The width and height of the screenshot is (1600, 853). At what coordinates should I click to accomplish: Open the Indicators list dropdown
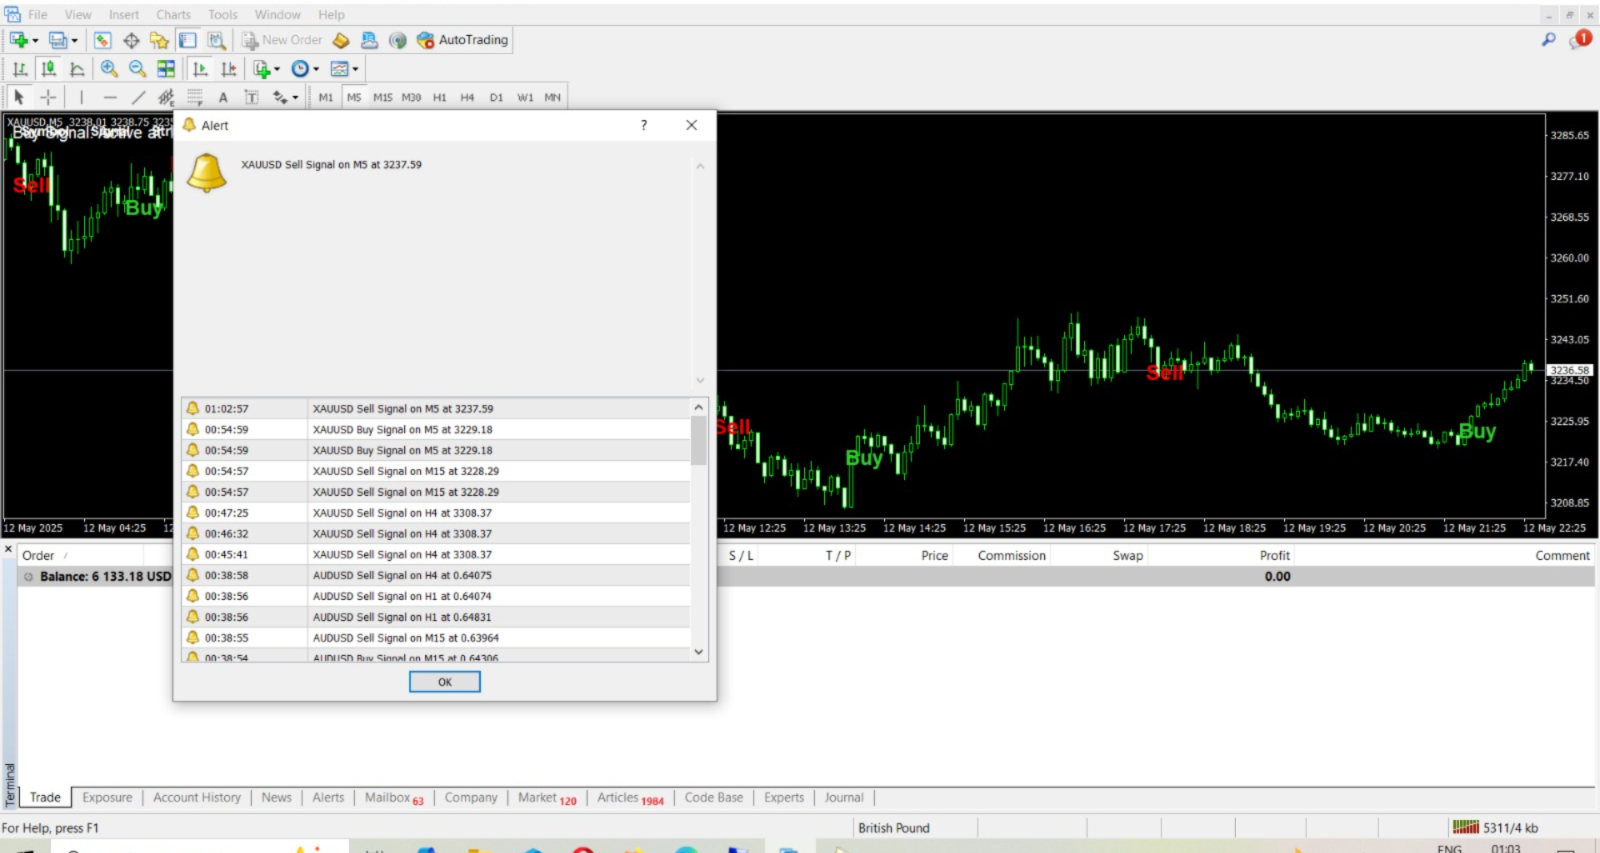[x=266, y=69]
